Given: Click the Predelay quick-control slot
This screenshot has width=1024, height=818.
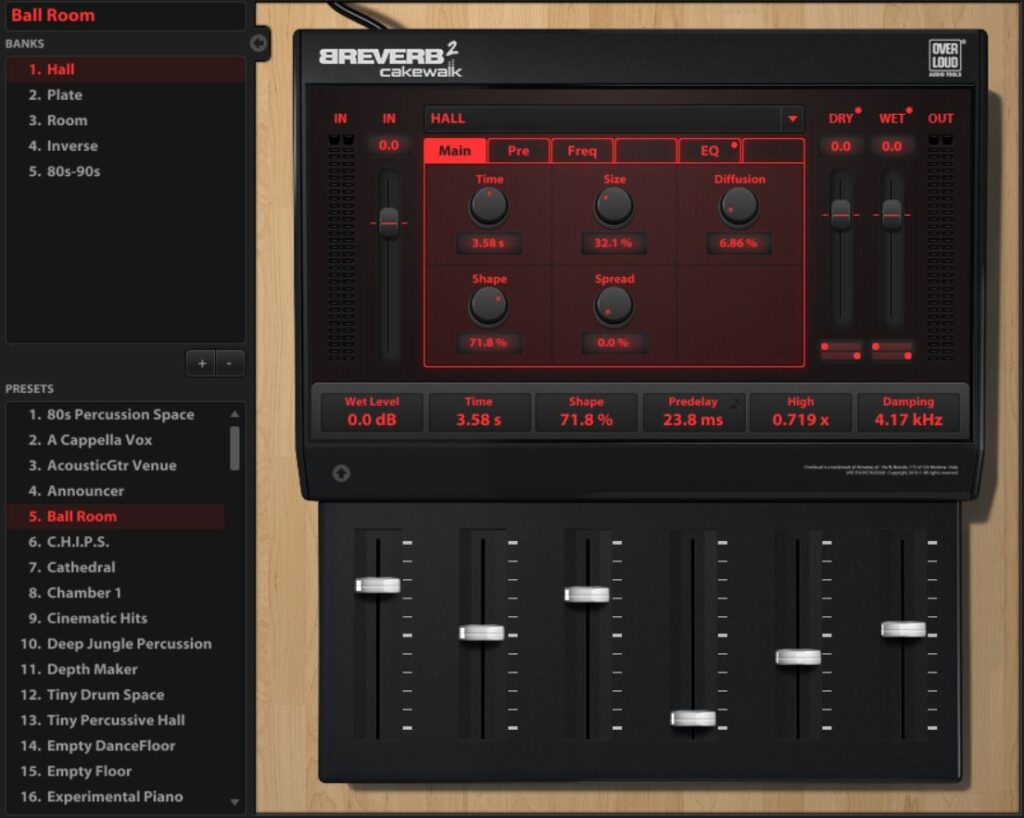Looking at the screenshot, I should click(x=693, y=412).
